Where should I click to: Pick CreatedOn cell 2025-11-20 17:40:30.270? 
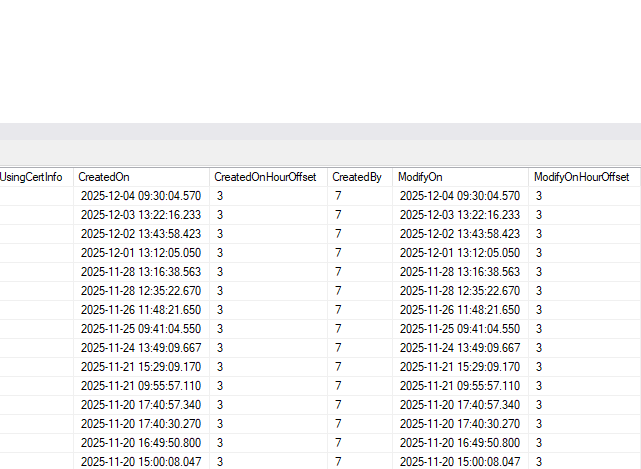(x=141, y=424)
